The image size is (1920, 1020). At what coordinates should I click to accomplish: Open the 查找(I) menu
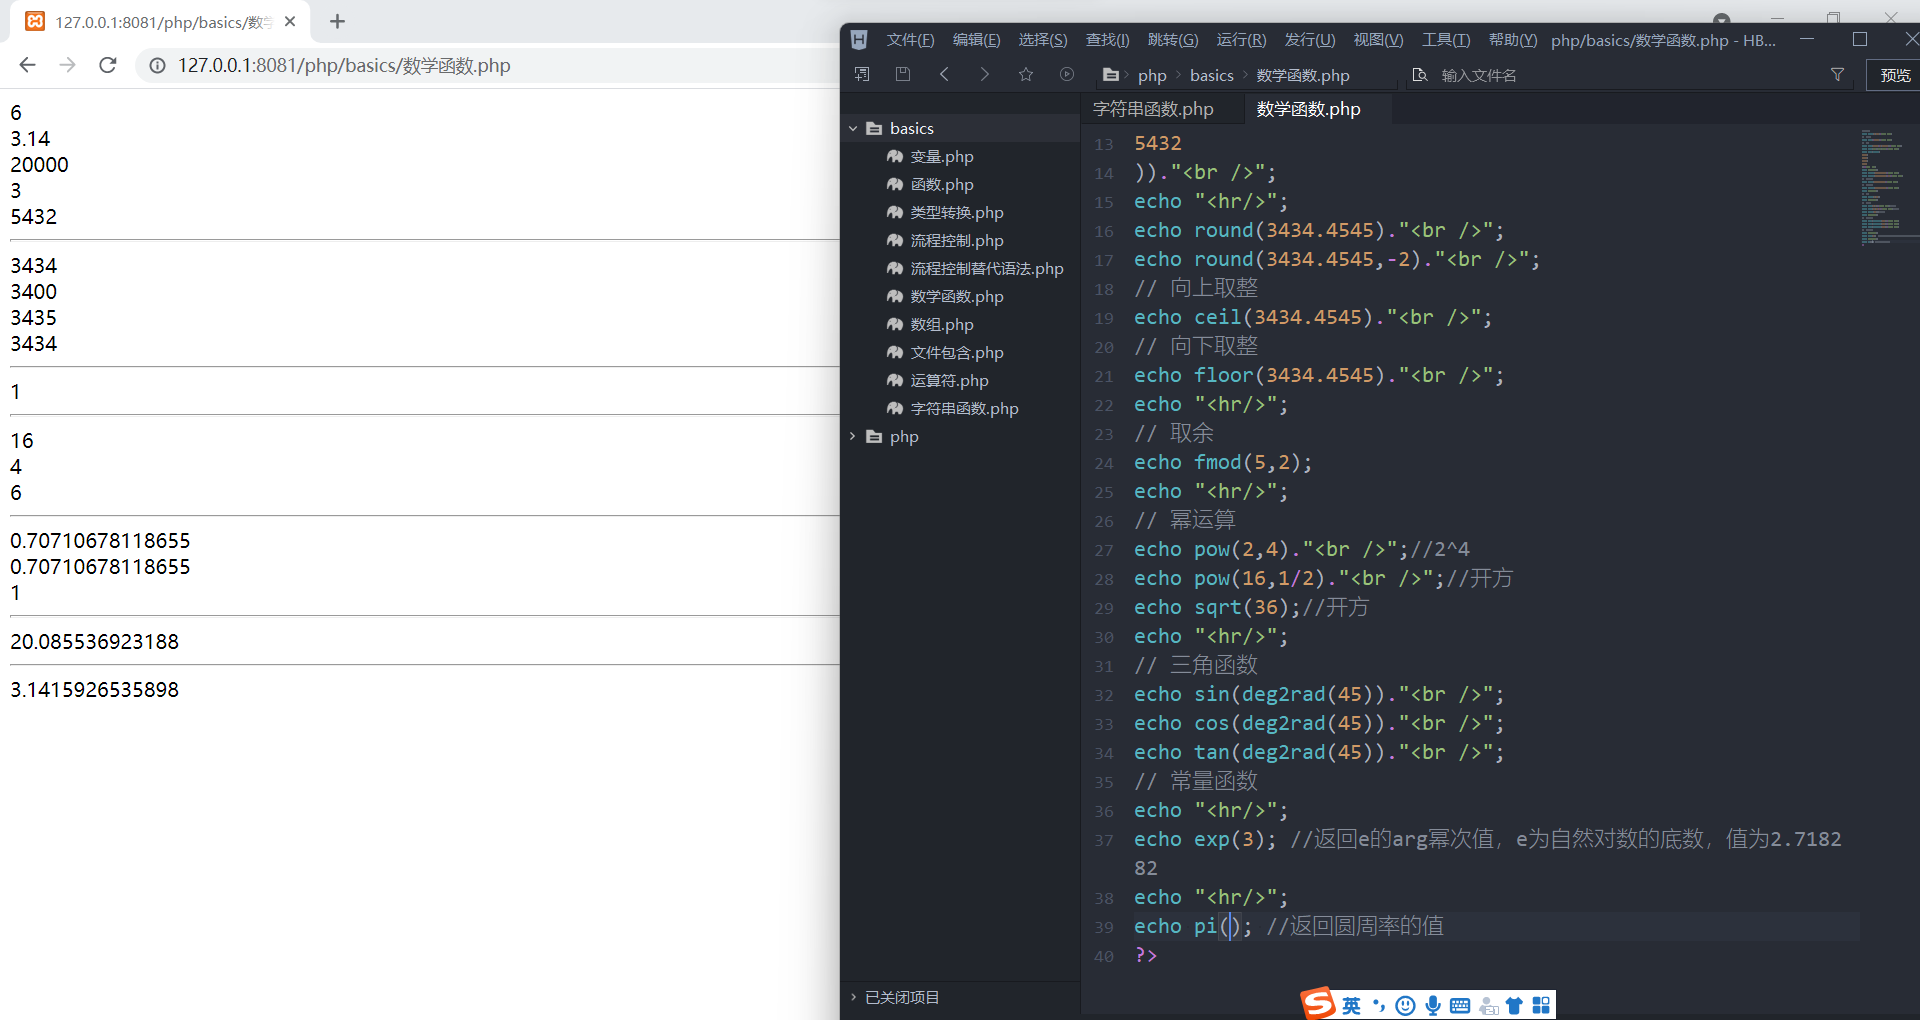pyautogui.click(x=1108, y=40)
